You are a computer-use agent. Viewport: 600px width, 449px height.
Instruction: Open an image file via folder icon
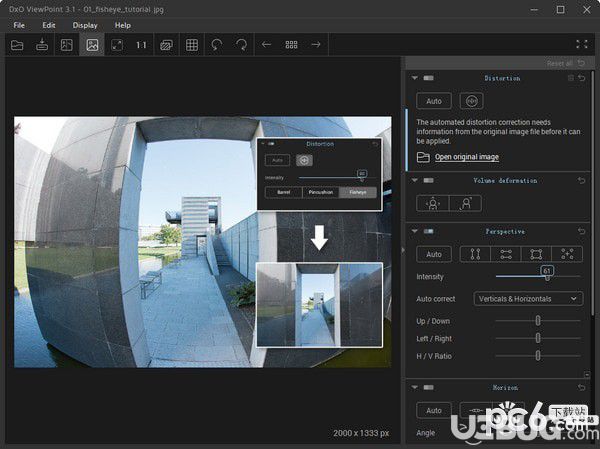[17, 45]
